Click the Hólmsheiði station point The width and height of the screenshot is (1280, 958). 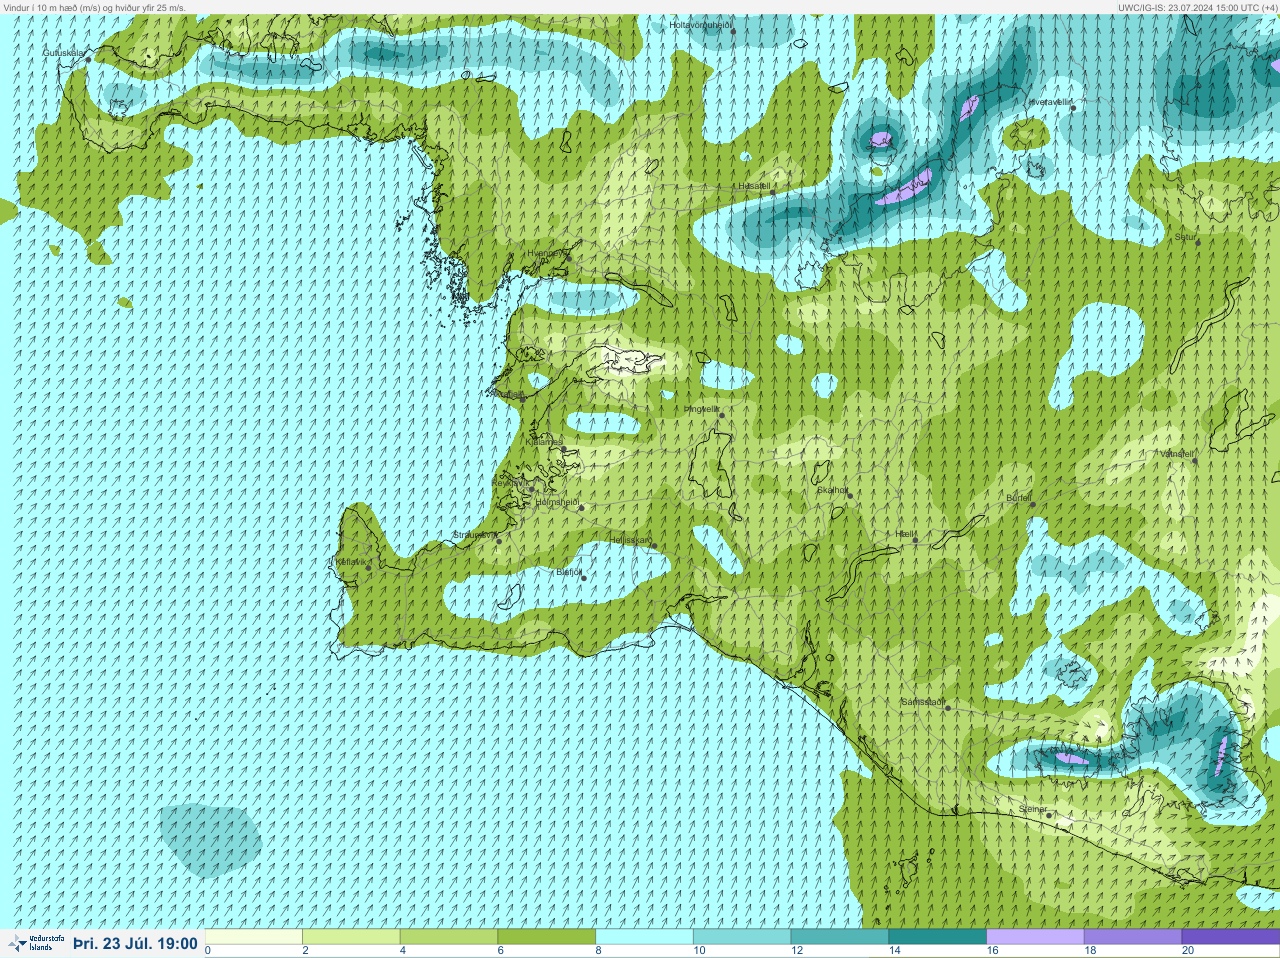pyautogui.click(x=581, y=508)
